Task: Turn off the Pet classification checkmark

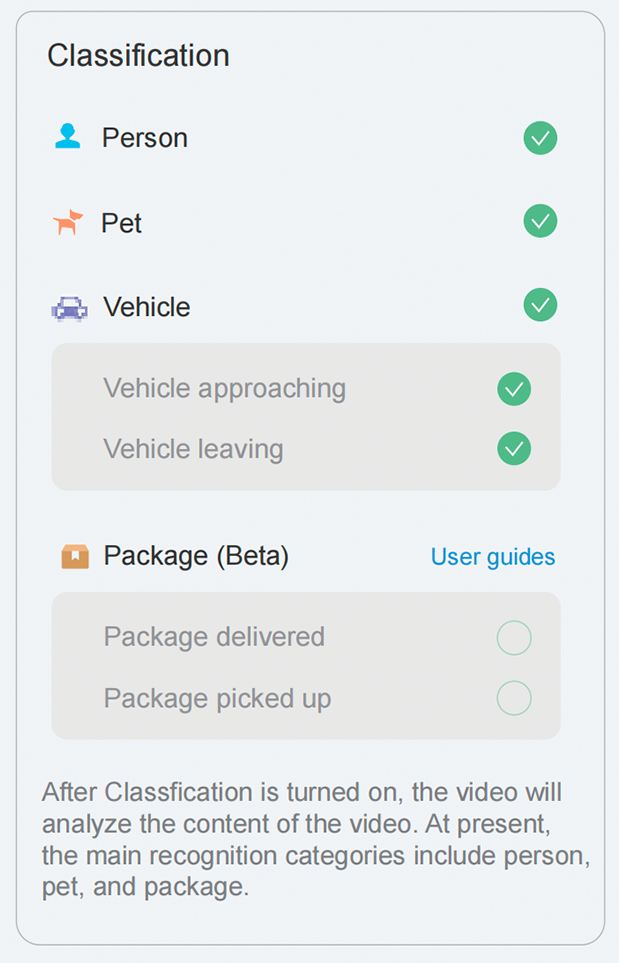Action: [540, 221]
